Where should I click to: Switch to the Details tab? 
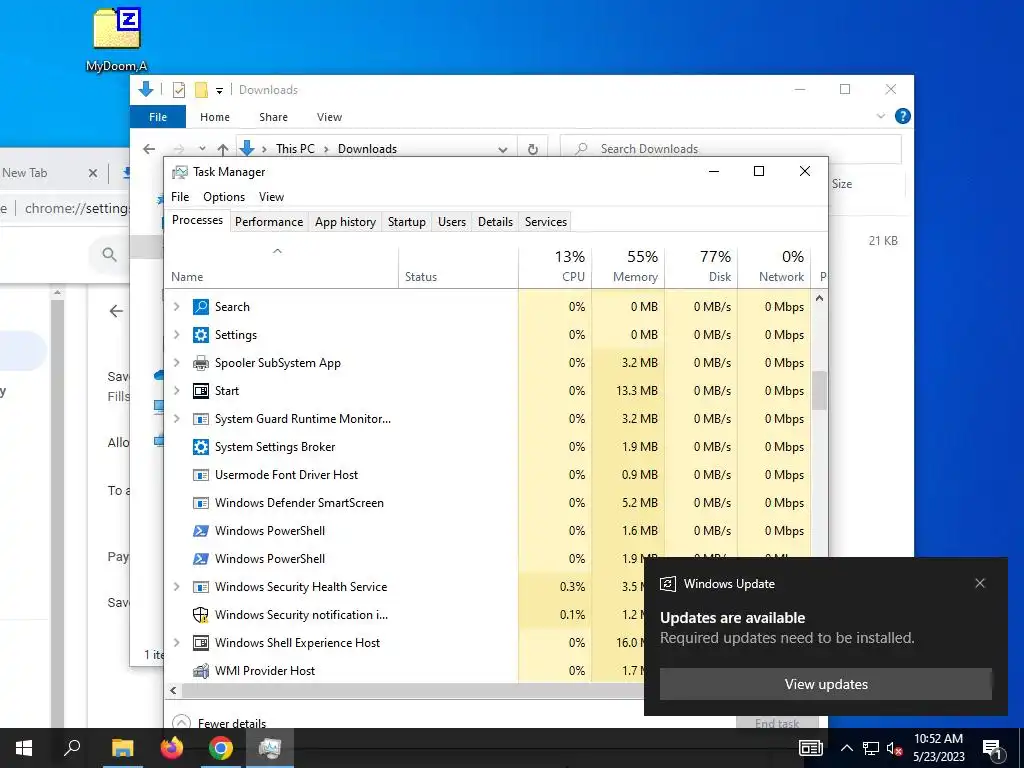pyautogui.click(x=495, y=221)
